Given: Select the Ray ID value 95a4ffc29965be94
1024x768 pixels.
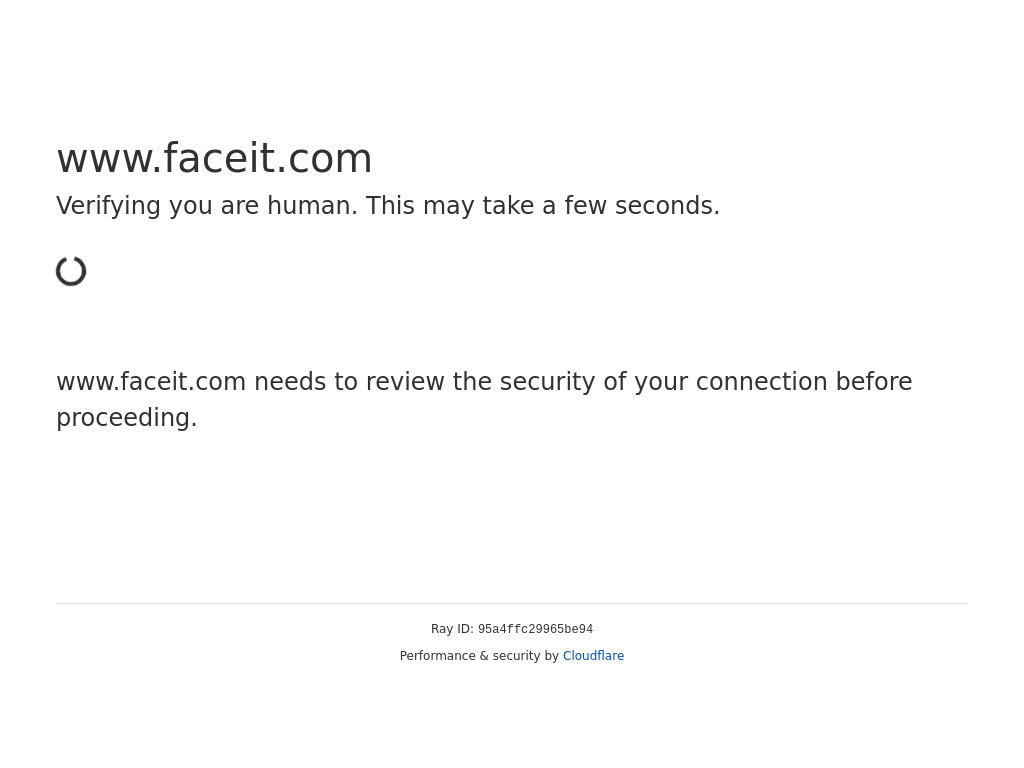Looking at the screenshot, I should coord(535,630).
